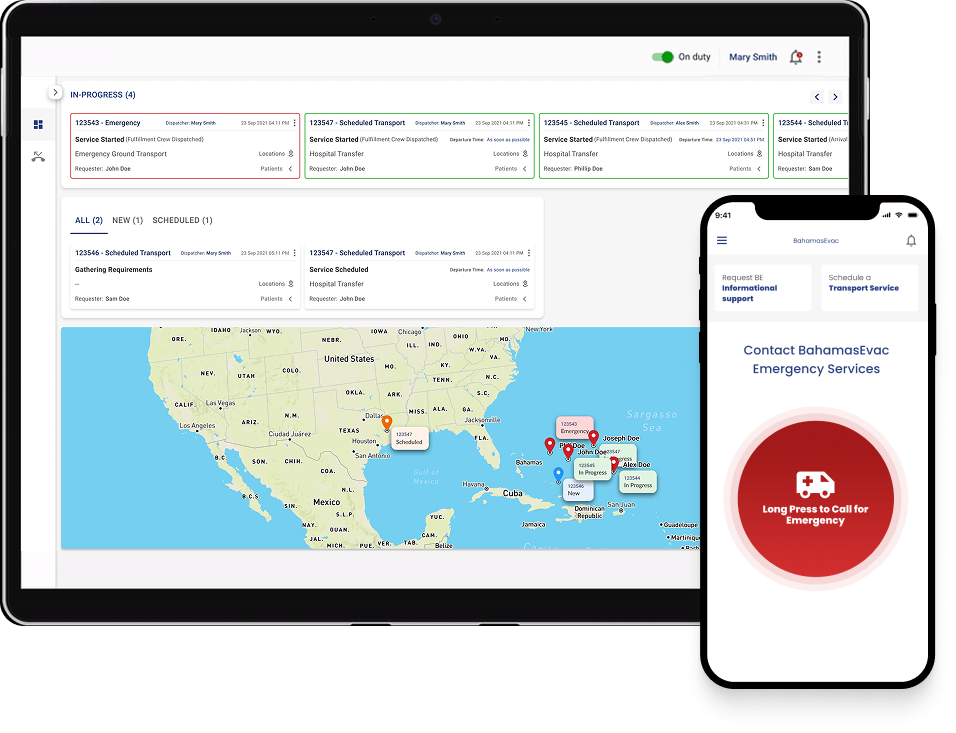Image resolution: width=956 pixels, height=733 pixels.
Task: Open 123543 - Emergency card title
Action: [x=107, y=123]
